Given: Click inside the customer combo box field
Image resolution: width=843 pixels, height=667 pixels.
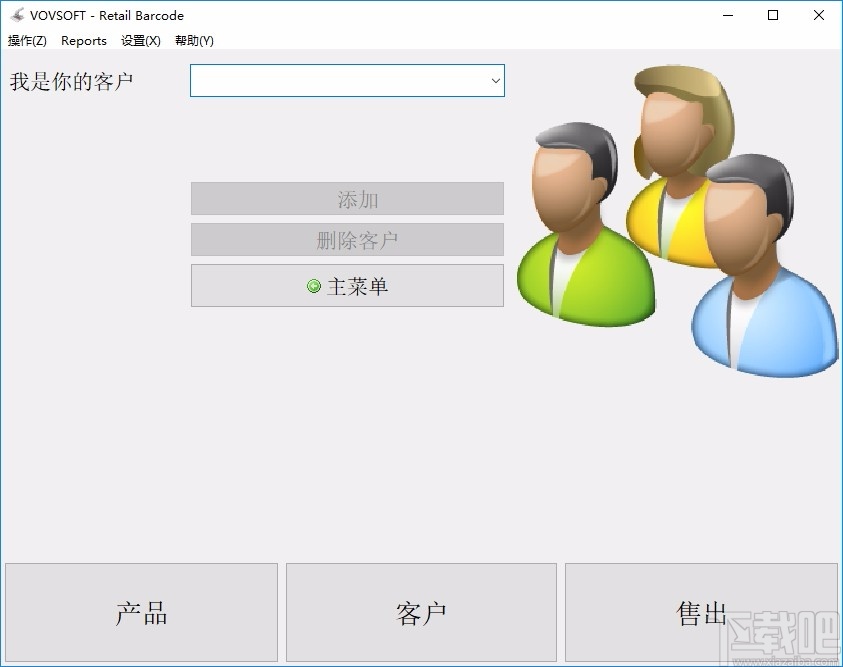Looking at the screenshot, I should tap(330, 81).
